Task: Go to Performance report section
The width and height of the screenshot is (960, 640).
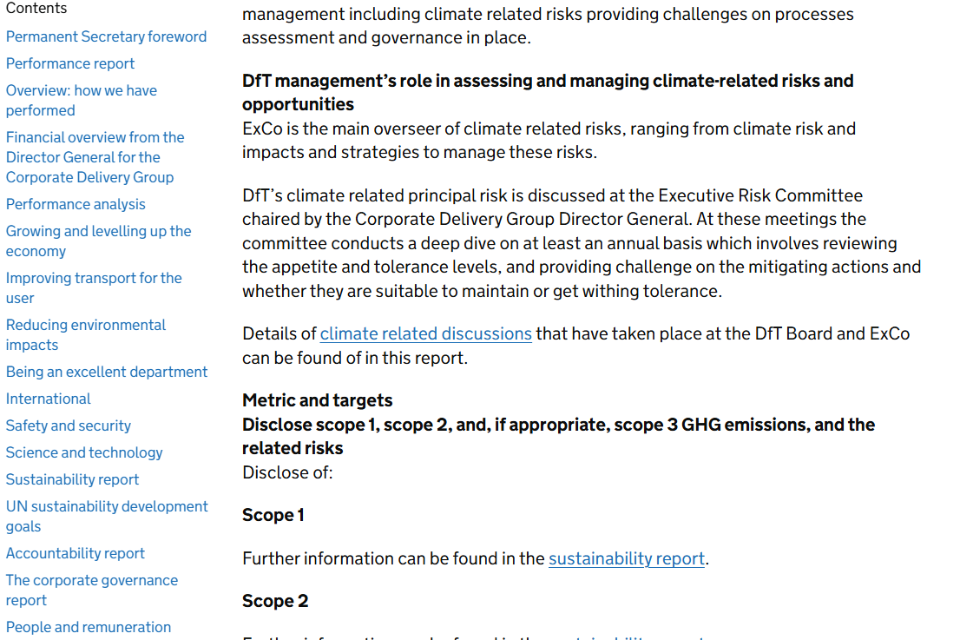Action: (x=70, y=64)
